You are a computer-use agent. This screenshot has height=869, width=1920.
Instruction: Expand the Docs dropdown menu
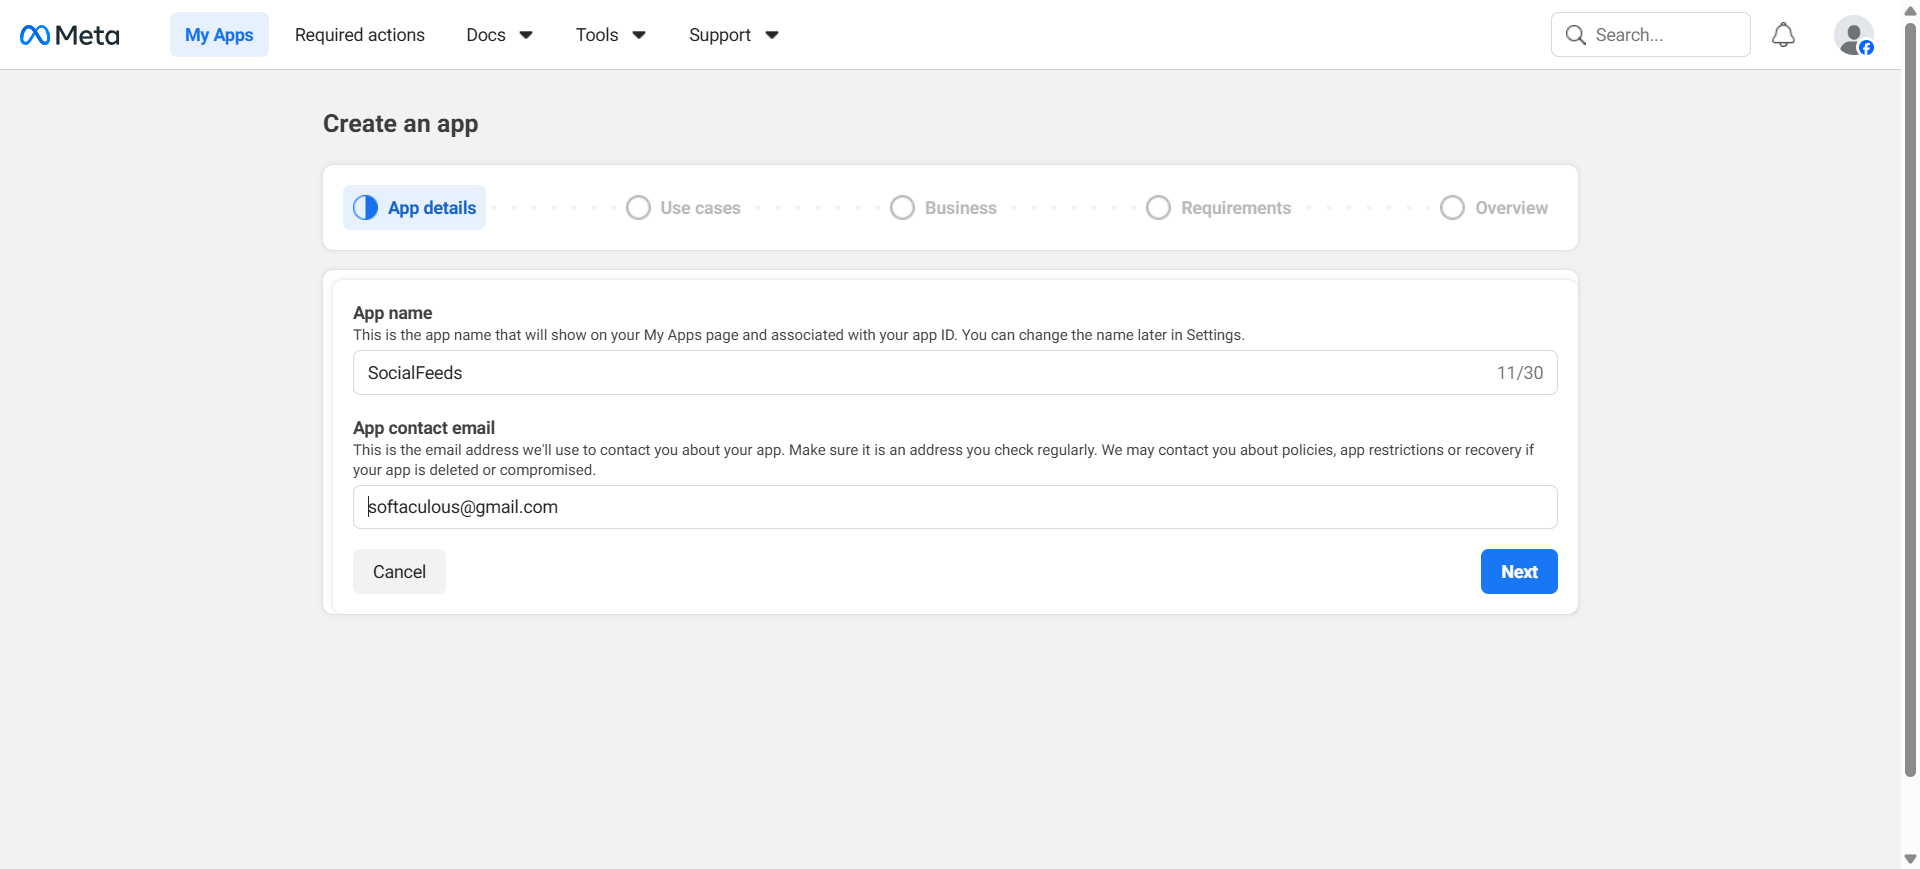point(499,35)
